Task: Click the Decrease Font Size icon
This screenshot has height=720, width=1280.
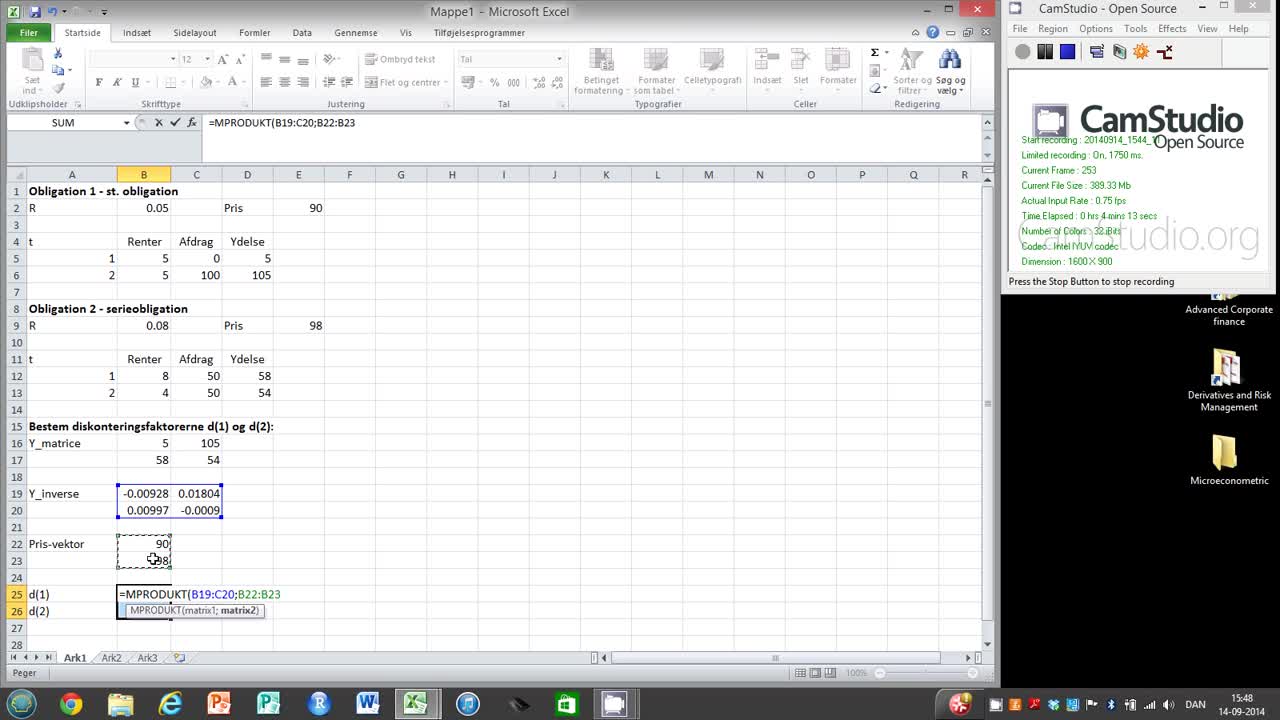Action: click(x=239, y=59)
